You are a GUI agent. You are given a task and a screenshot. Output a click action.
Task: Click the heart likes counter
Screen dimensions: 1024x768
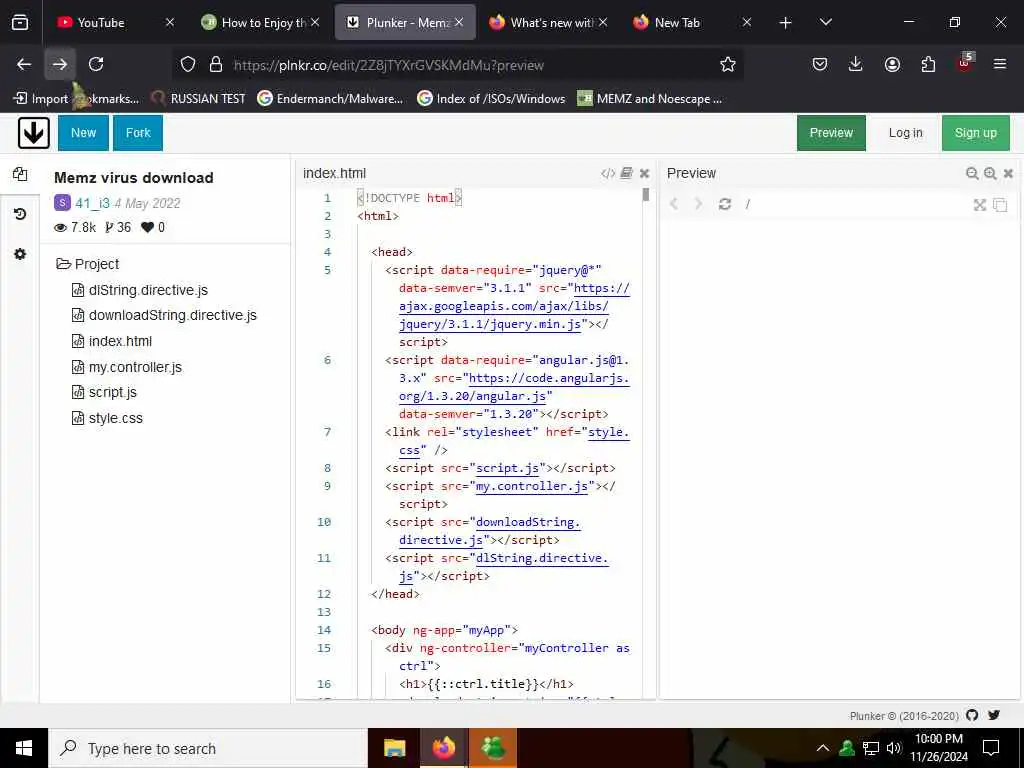coord(153,227)
